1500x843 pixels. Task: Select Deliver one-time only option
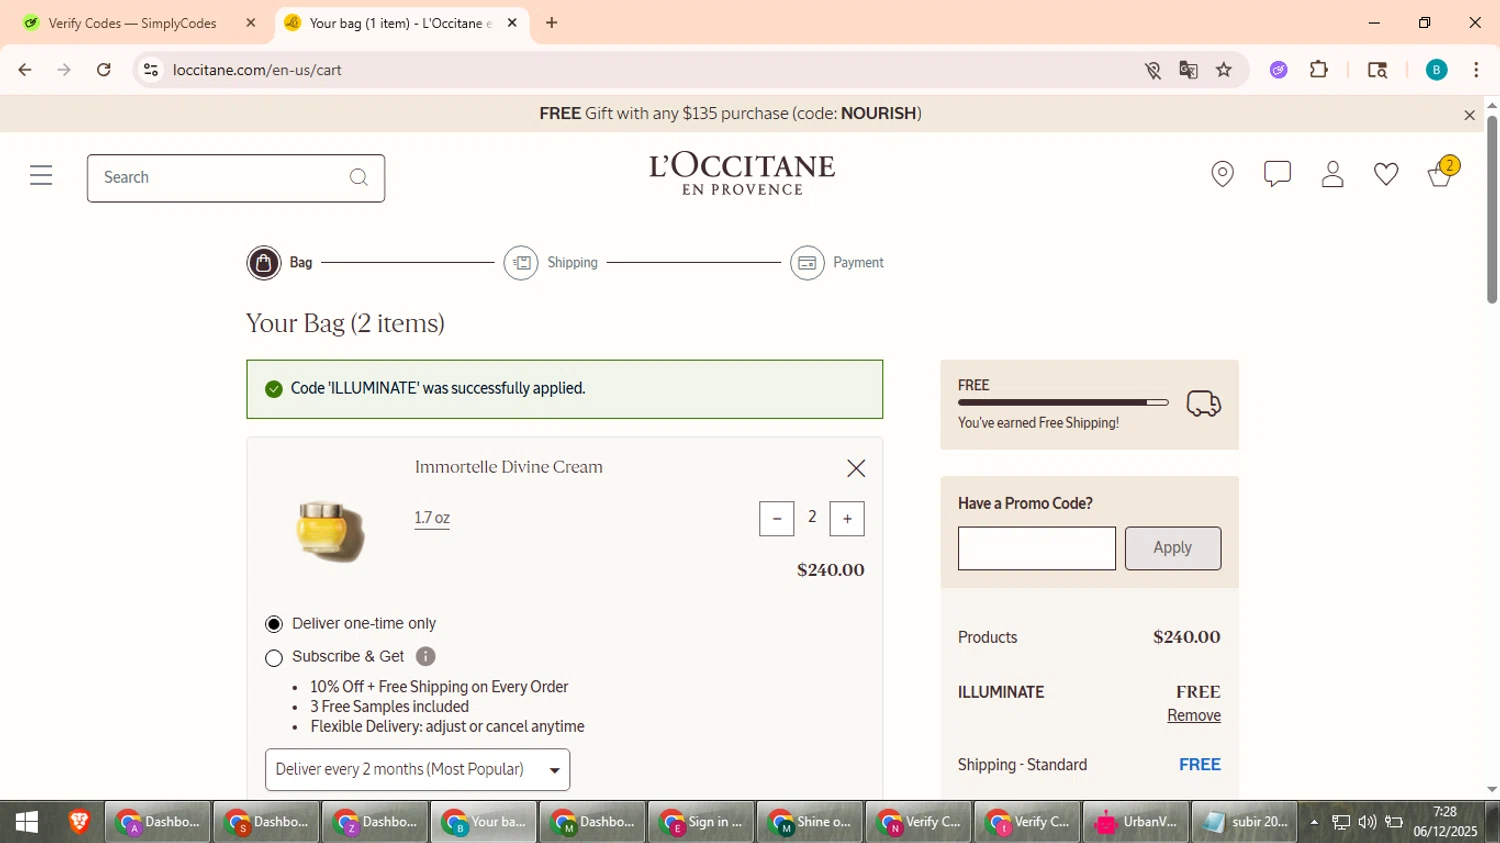coord(274,624)
